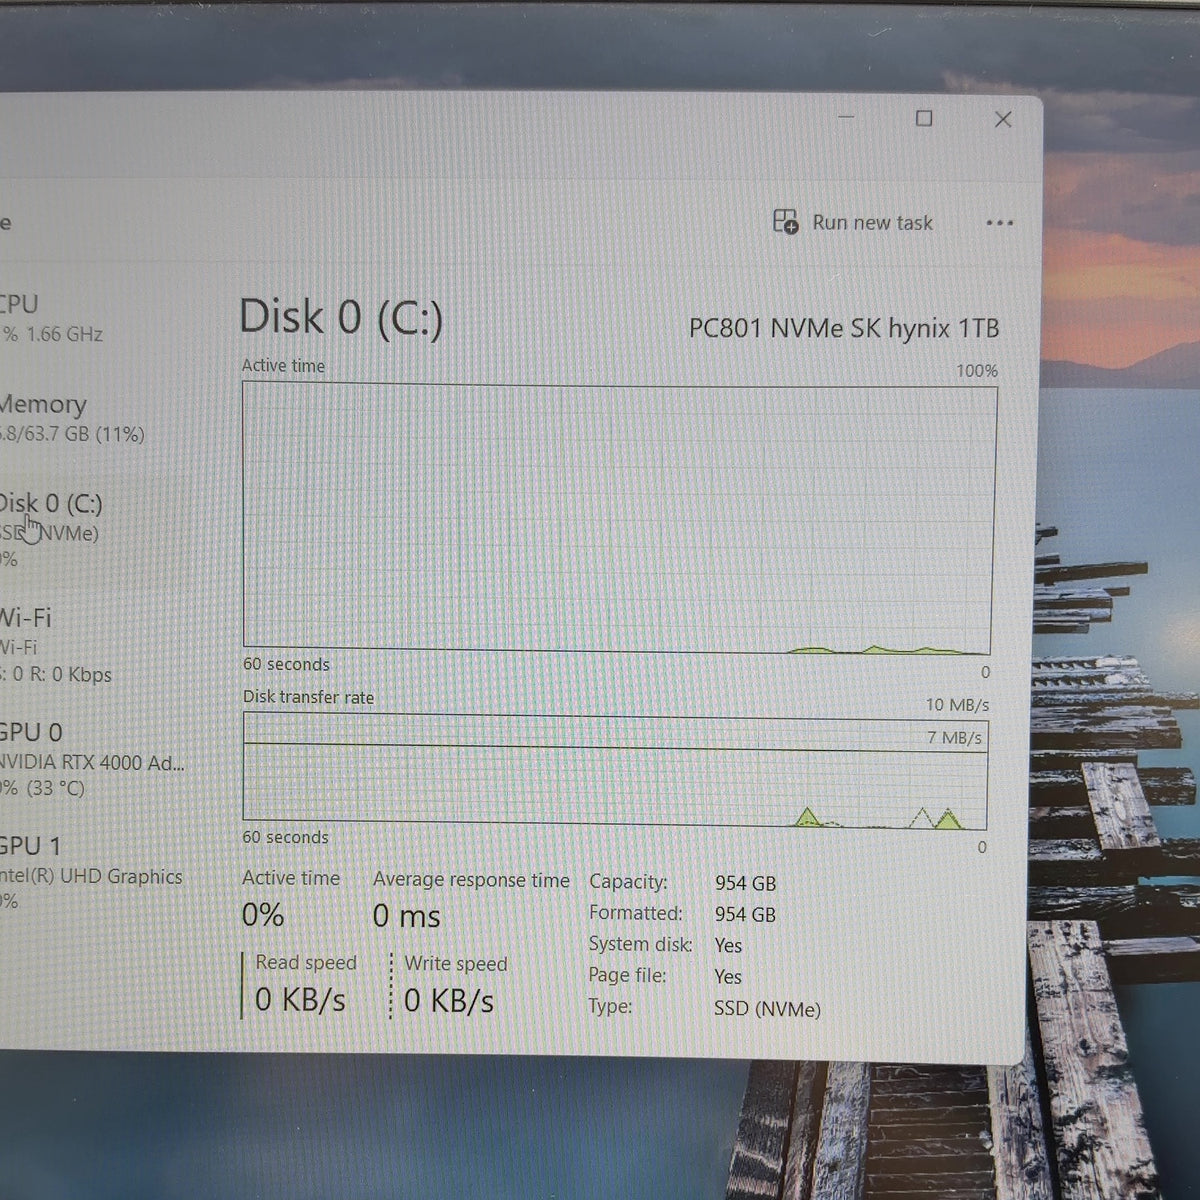This screenshot has height=1200, width=1200.
Task: Click the Type SSD (NVMe) value
Action: (767, 1009)
